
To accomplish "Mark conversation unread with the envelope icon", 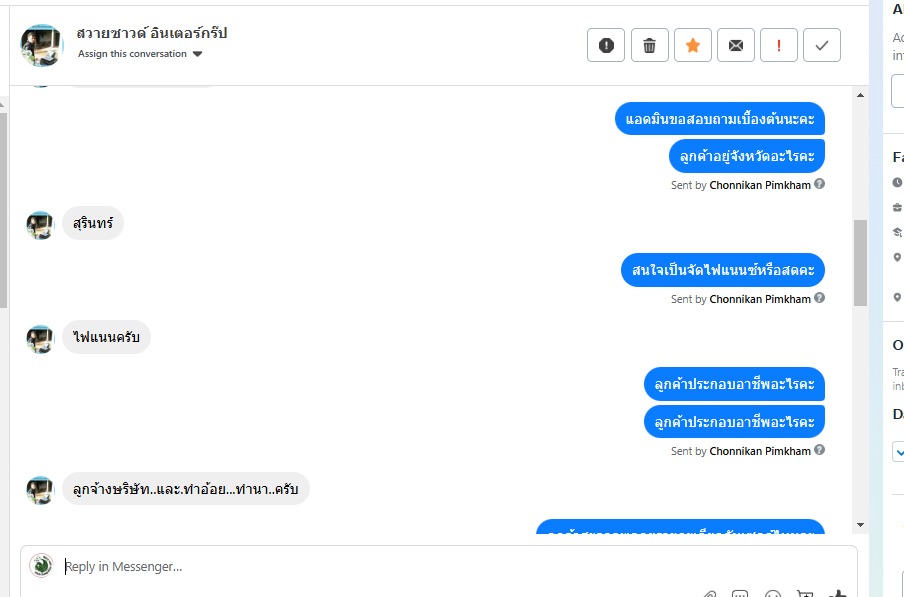I will (x=736, y=45).
